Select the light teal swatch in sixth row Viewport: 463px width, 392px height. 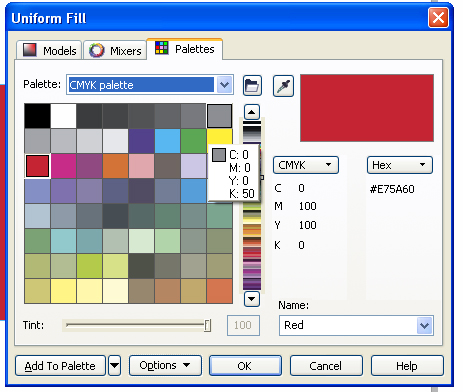coord(63,241)
